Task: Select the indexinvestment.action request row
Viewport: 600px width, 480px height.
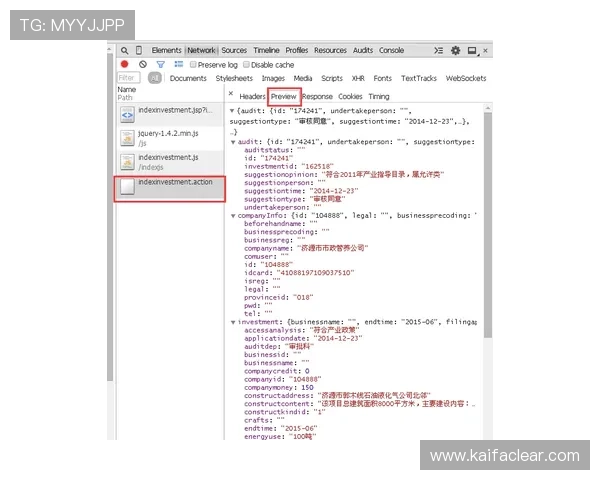Action: click(170, 188)
